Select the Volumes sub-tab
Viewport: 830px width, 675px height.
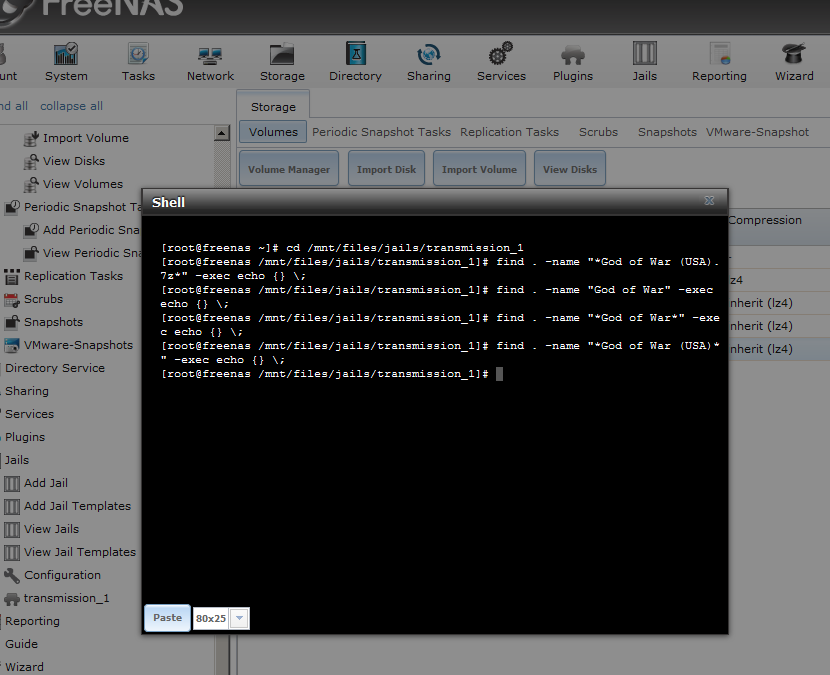coord(273,132)
